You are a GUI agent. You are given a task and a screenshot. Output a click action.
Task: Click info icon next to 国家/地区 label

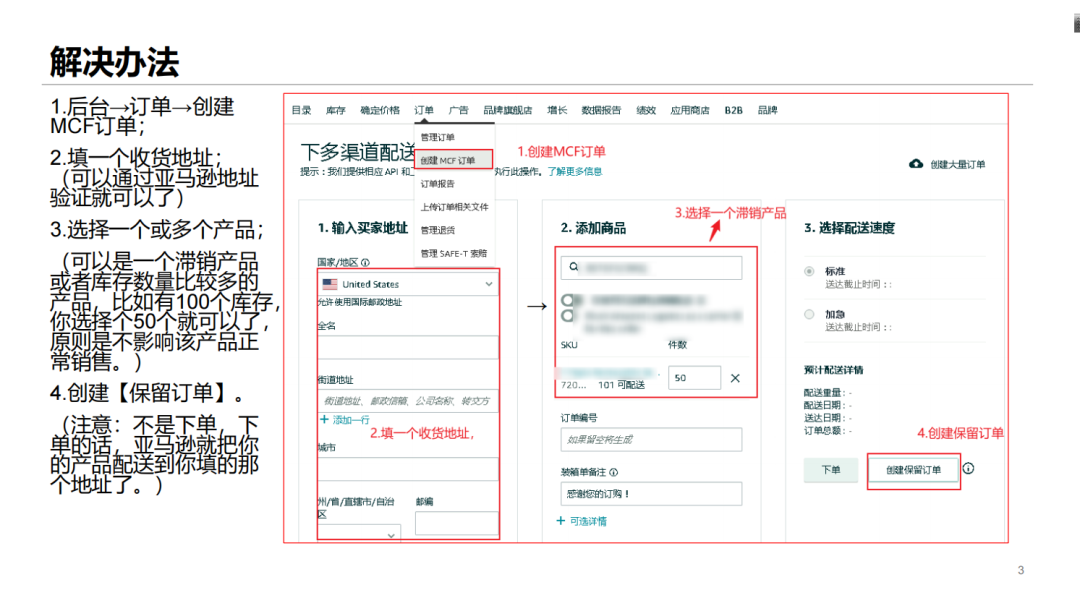tap(365, 262)
